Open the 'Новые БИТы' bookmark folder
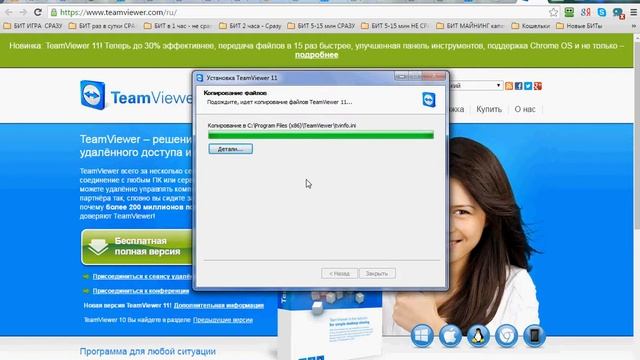The image size is (640, 360). click(x=579, y=26)
